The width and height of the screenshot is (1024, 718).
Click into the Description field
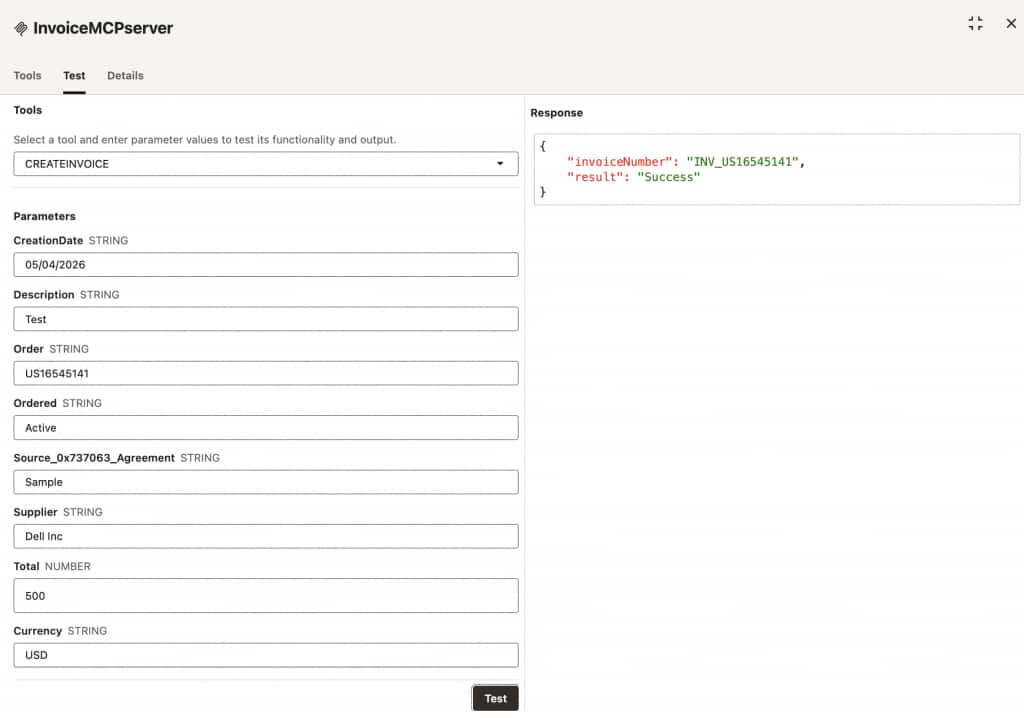266,319
